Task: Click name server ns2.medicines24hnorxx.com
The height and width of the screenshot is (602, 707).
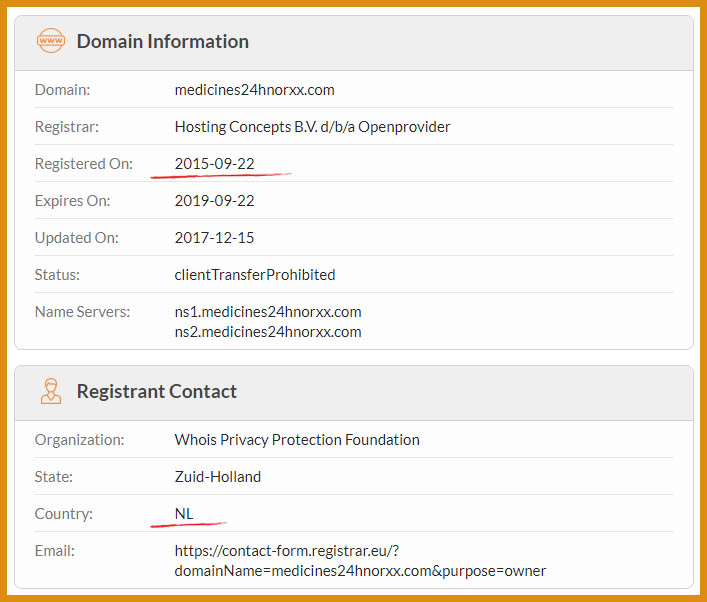Action: (268, 332)
